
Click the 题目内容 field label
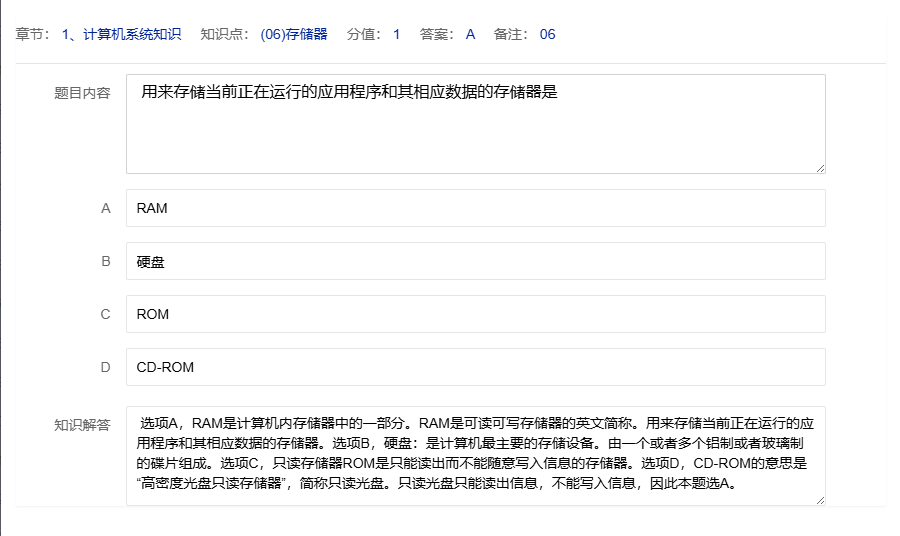(82, 93)
